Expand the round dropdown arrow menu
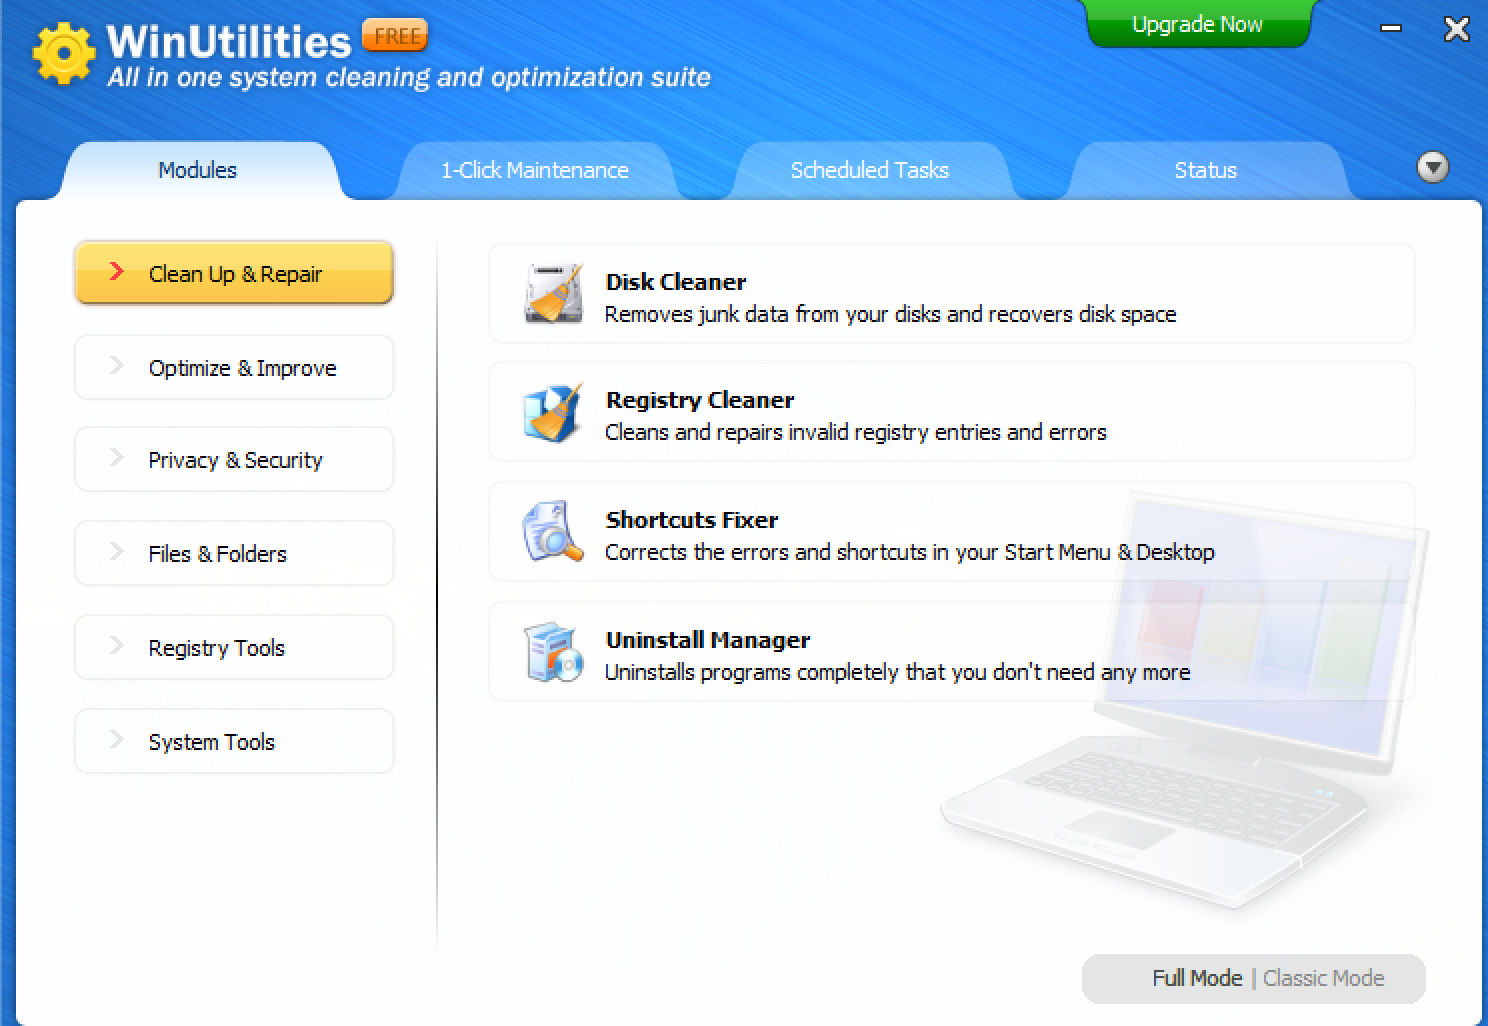 pyautogui.click(x=1433, y=168)
